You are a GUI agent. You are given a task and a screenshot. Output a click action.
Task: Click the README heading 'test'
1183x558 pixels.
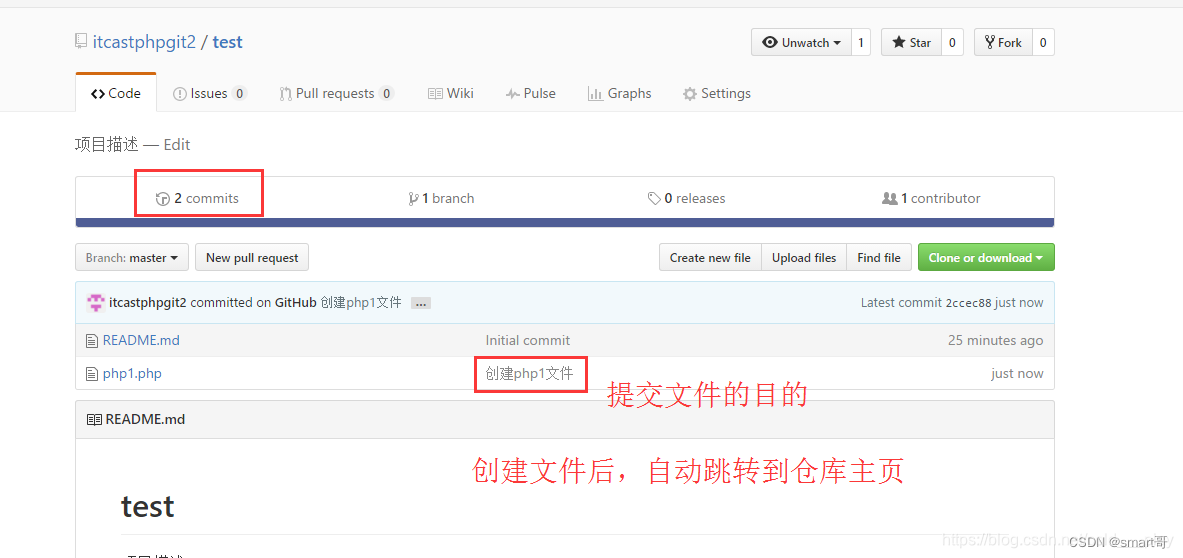[148, 506]
